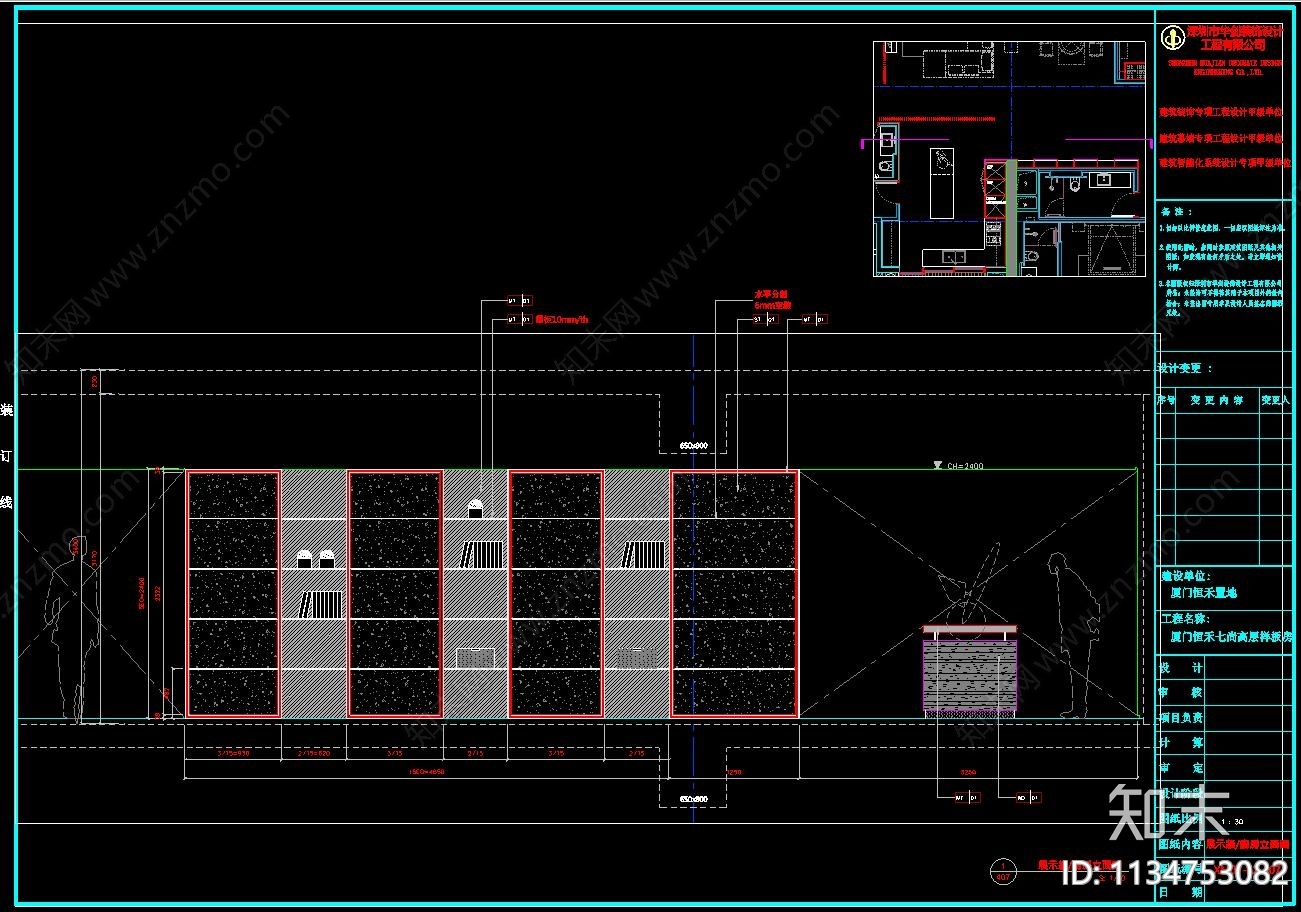The height and width of the screenshot is (912, 1301).
Task: Click the left material tag under the side cabinet
Action: [966, 798]
